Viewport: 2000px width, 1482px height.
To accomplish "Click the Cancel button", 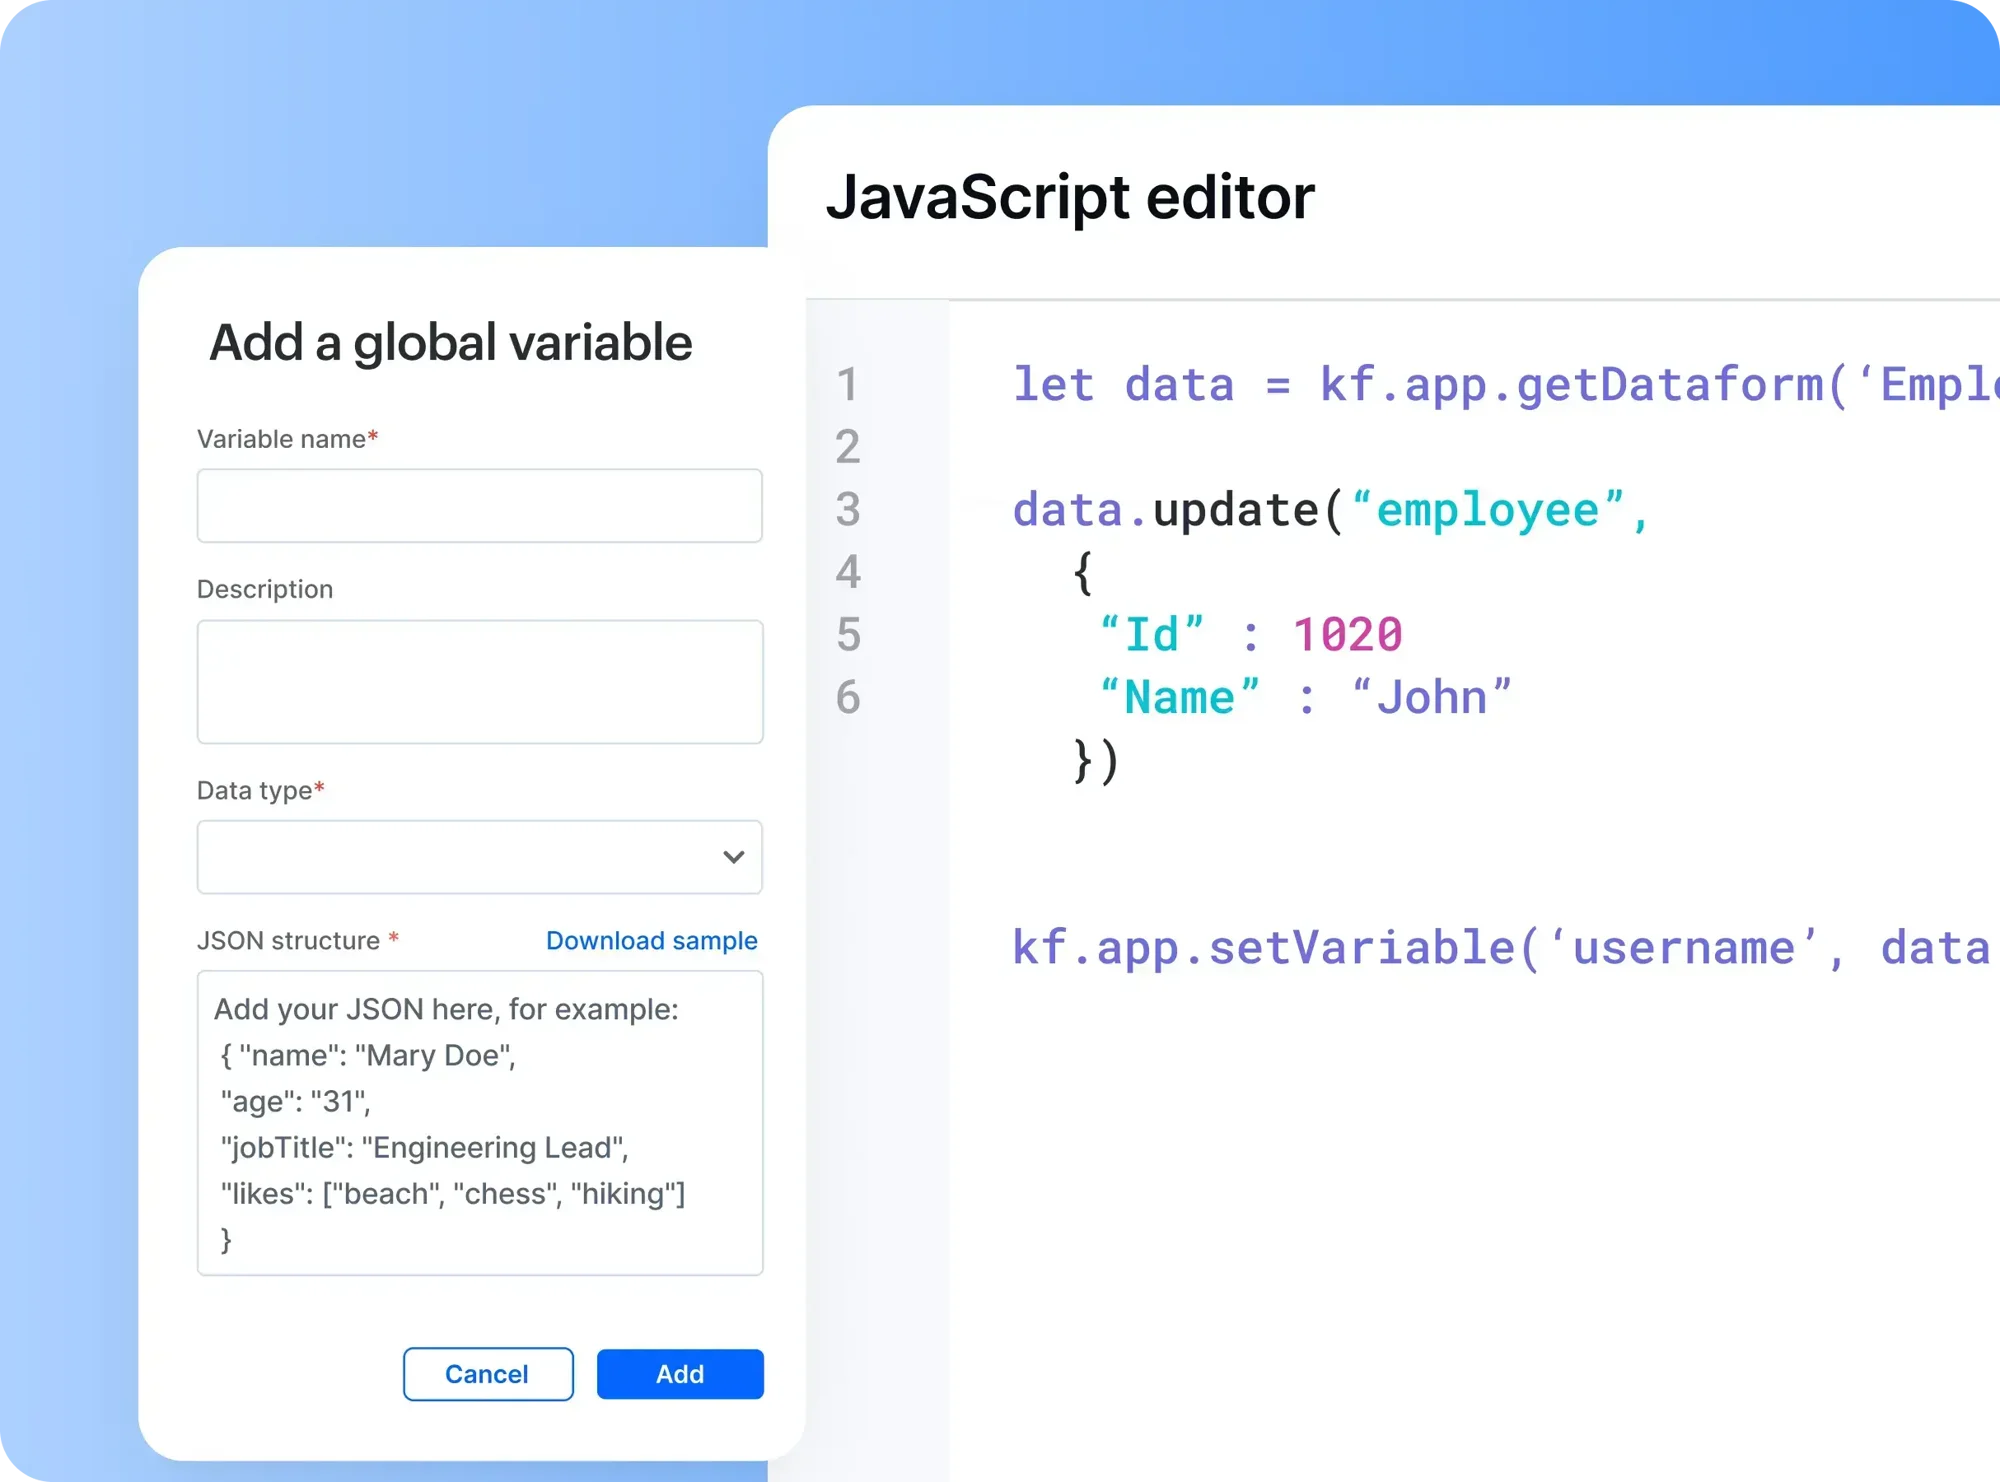I will [488, 1374].
